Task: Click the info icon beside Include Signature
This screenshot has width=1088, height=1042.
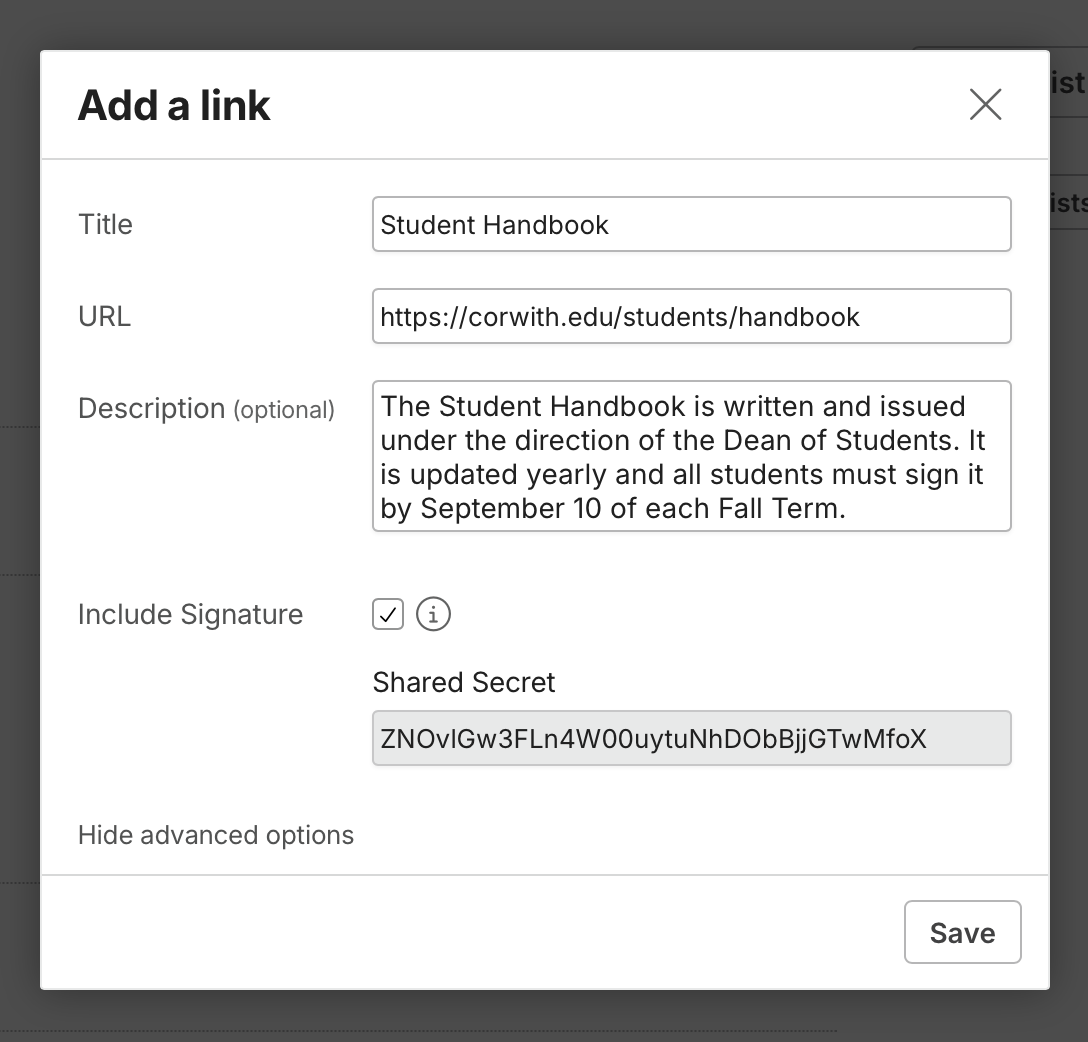Action: click(433, 615)
